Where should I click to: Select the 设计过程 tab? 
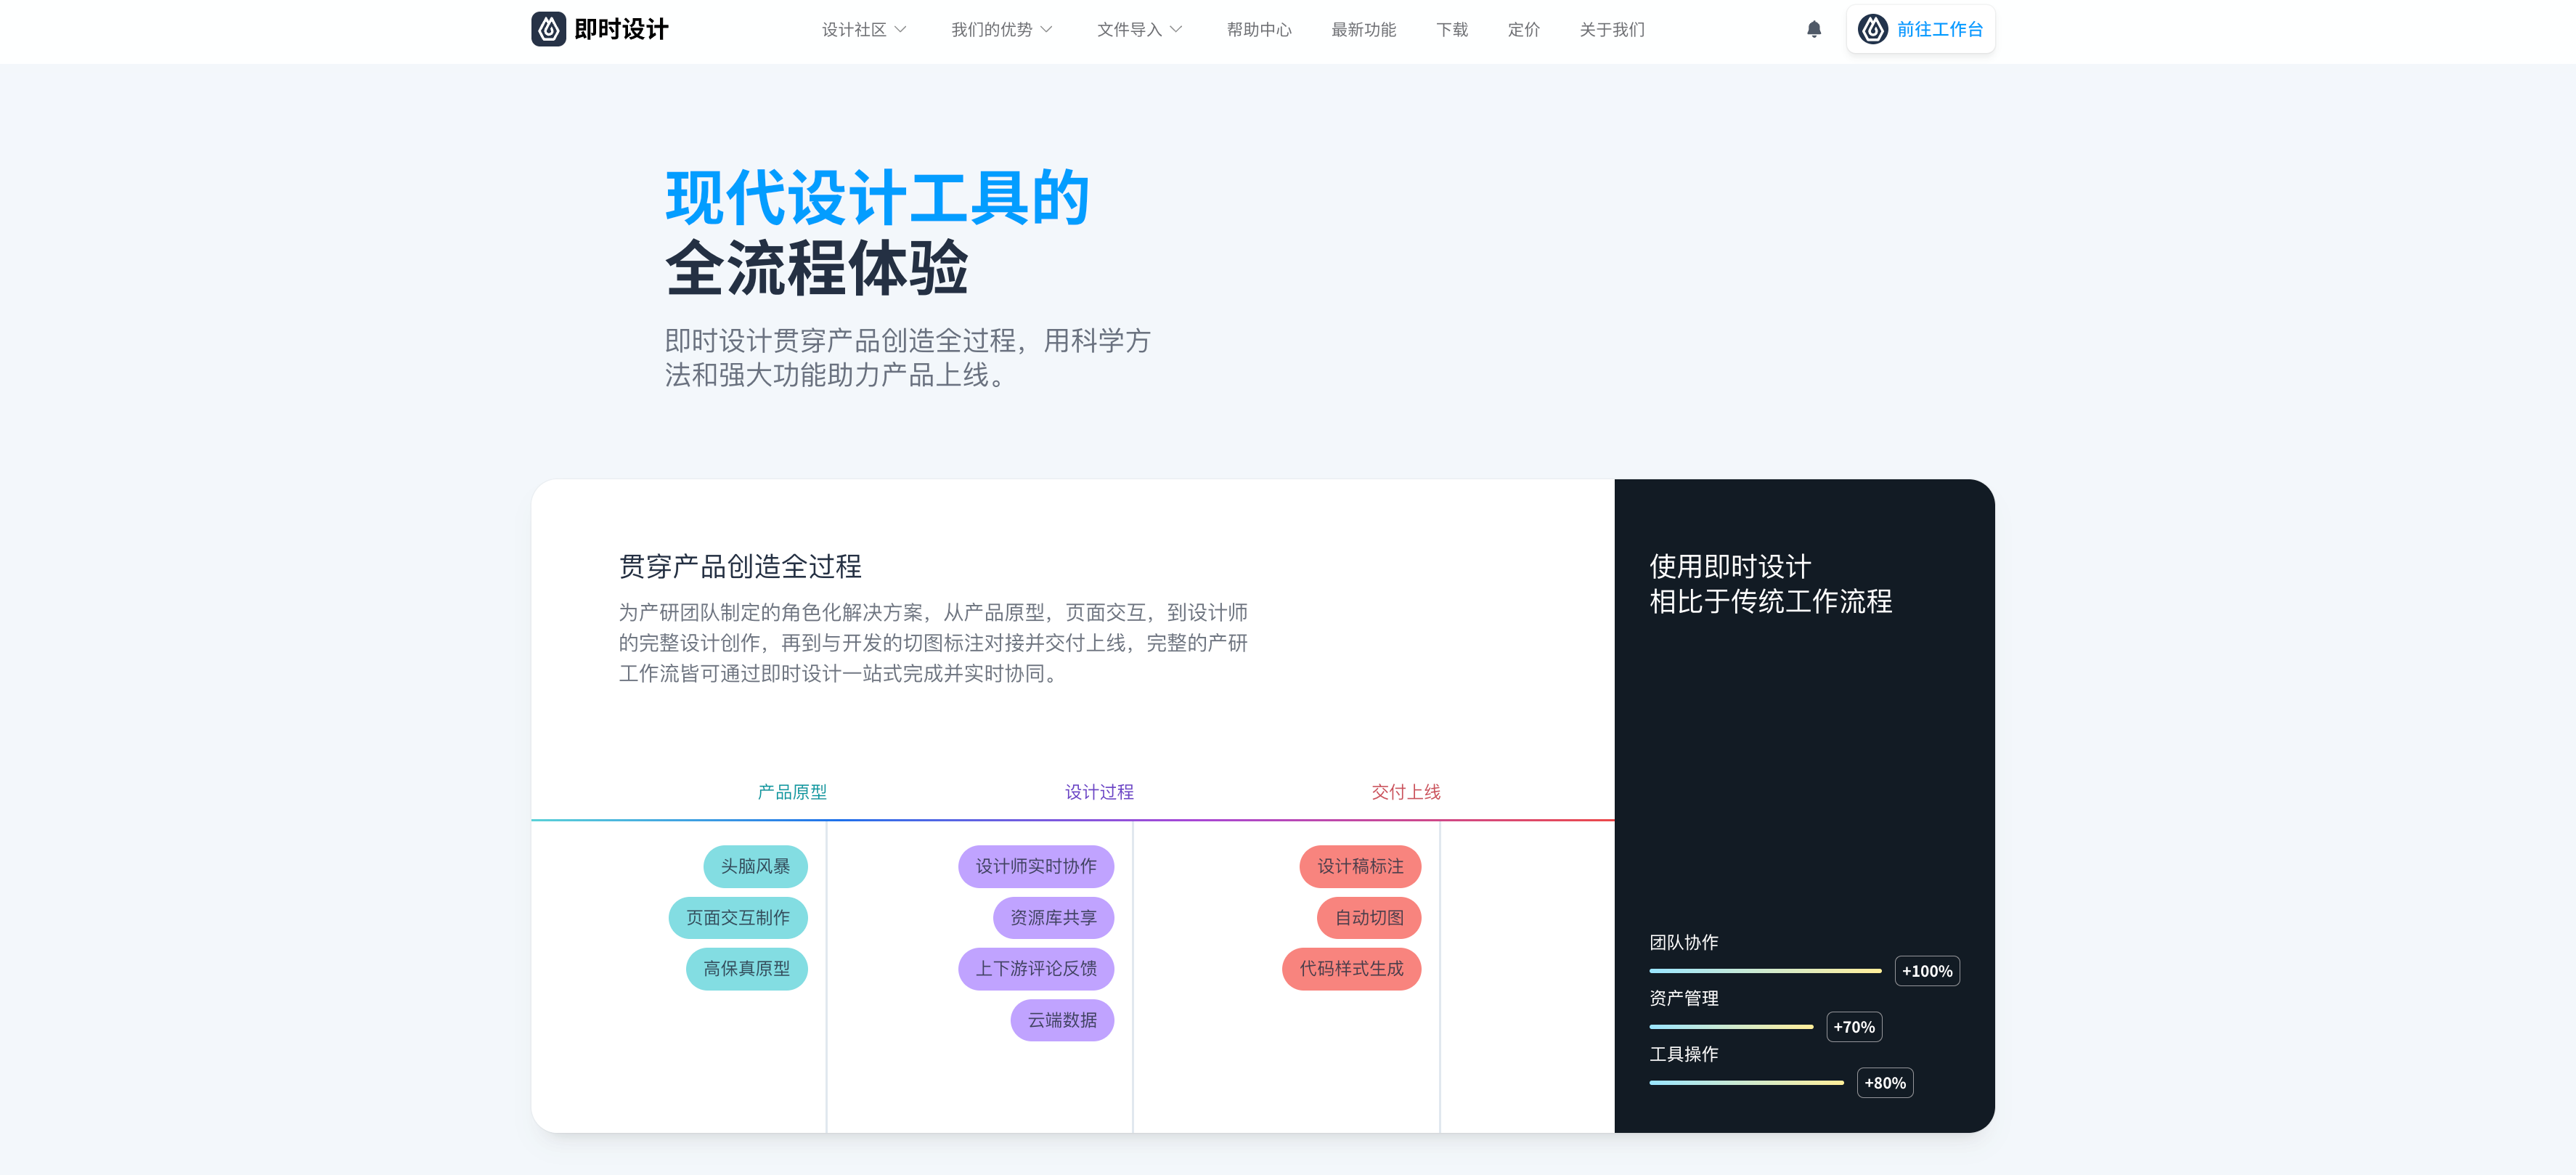click(1099, 792)
